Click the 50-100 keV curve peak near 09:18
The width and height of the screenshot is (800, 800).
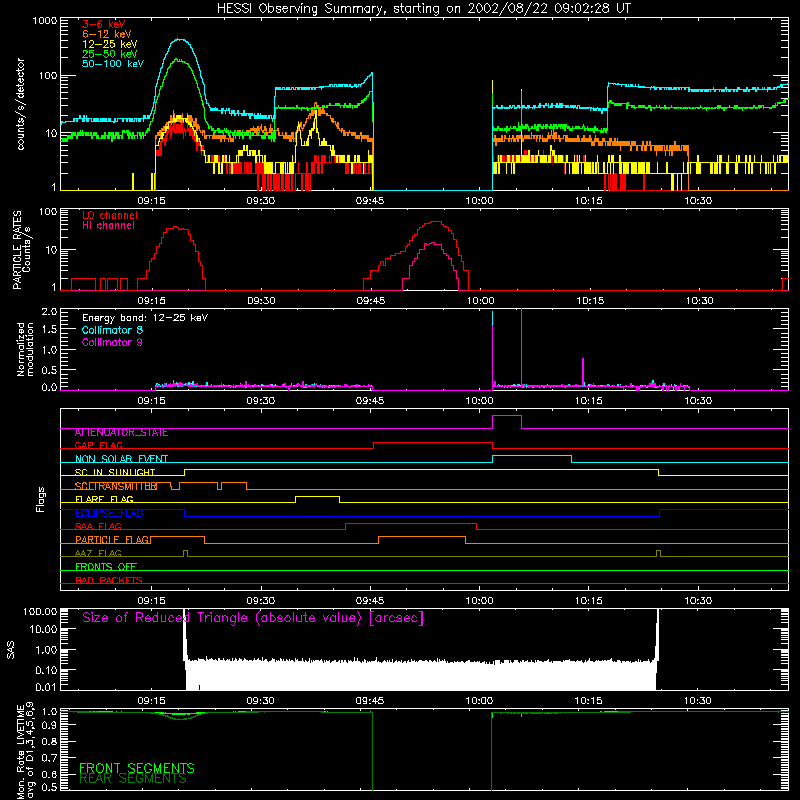point(179,39)
